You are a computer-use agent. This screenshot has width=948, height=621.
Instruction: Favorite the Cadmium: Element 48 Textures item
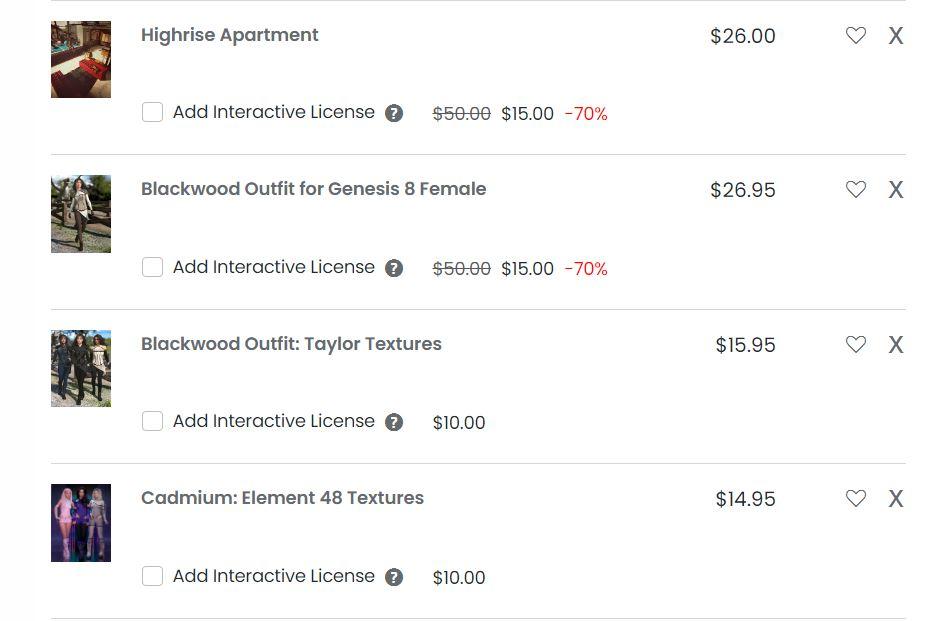(856, 498)
